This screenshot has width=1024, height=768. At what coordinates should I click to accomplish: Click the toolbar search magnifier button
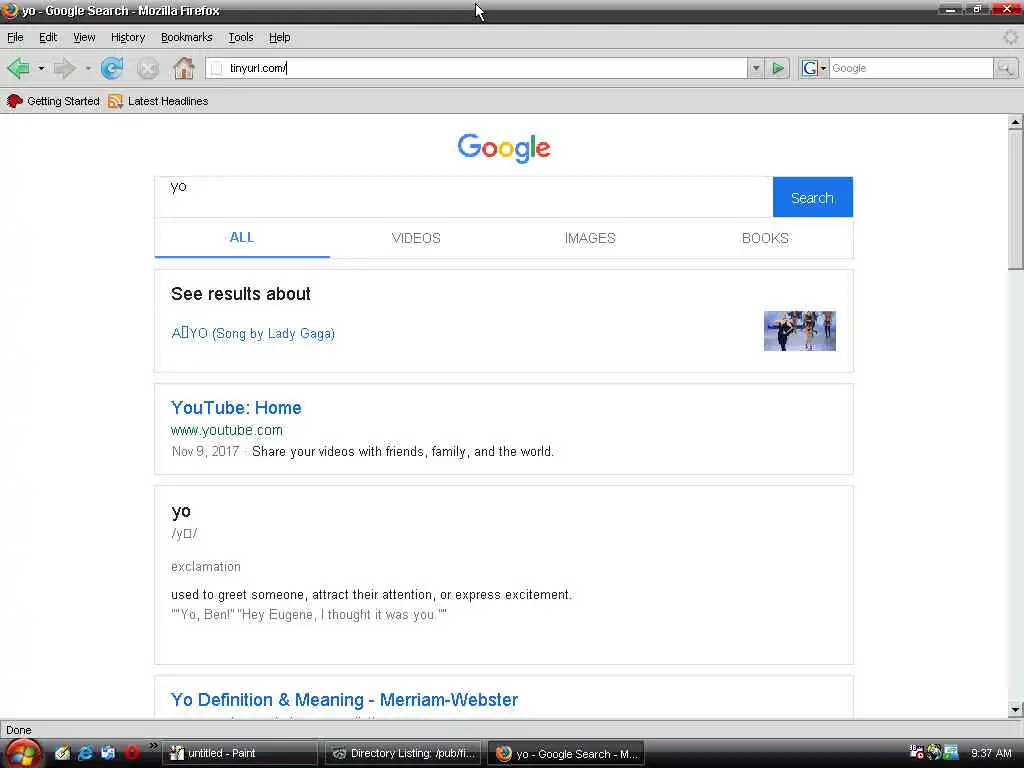click(1006, 68)
